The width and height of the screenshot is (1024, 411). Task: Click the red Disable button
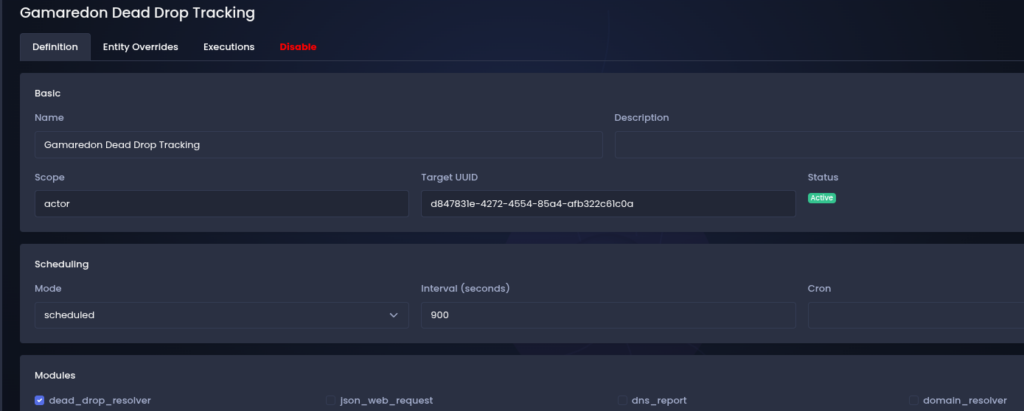click(298, 47)
